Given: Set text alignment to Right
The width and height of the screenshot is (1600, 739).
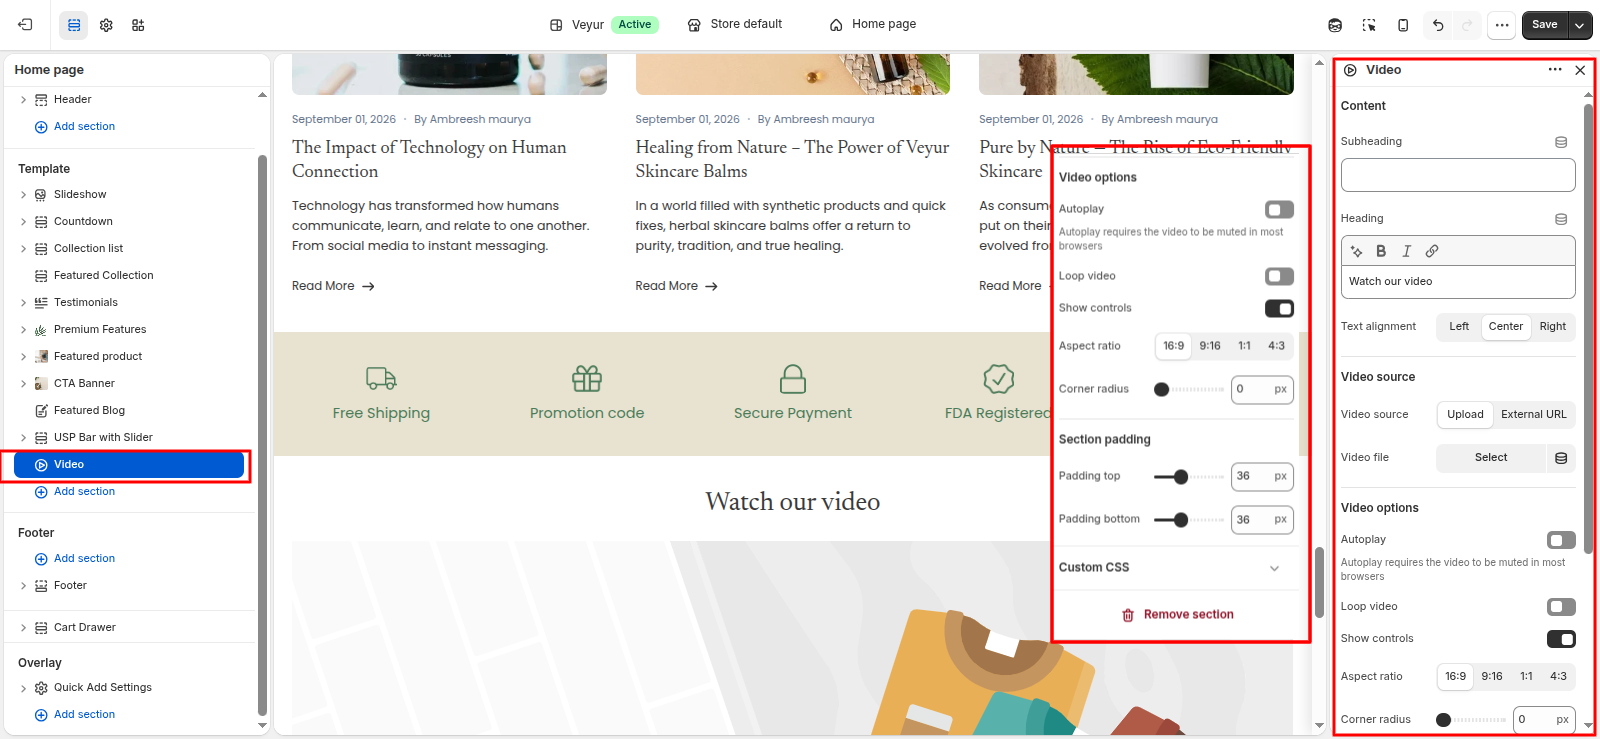Looking at the screenshot, I should click(1553, 327).
